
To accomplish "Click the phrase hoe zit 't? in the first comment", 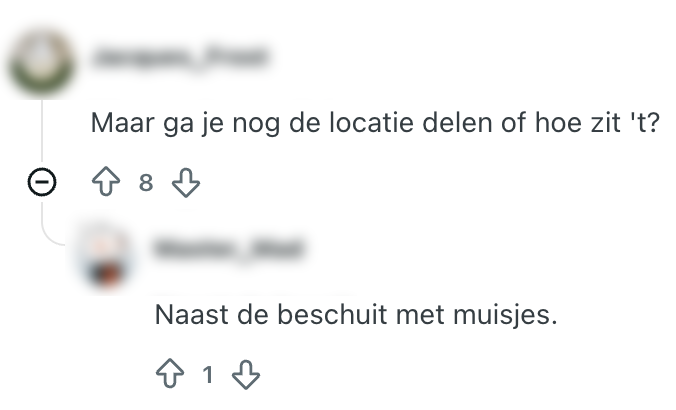I will (598, 122).
